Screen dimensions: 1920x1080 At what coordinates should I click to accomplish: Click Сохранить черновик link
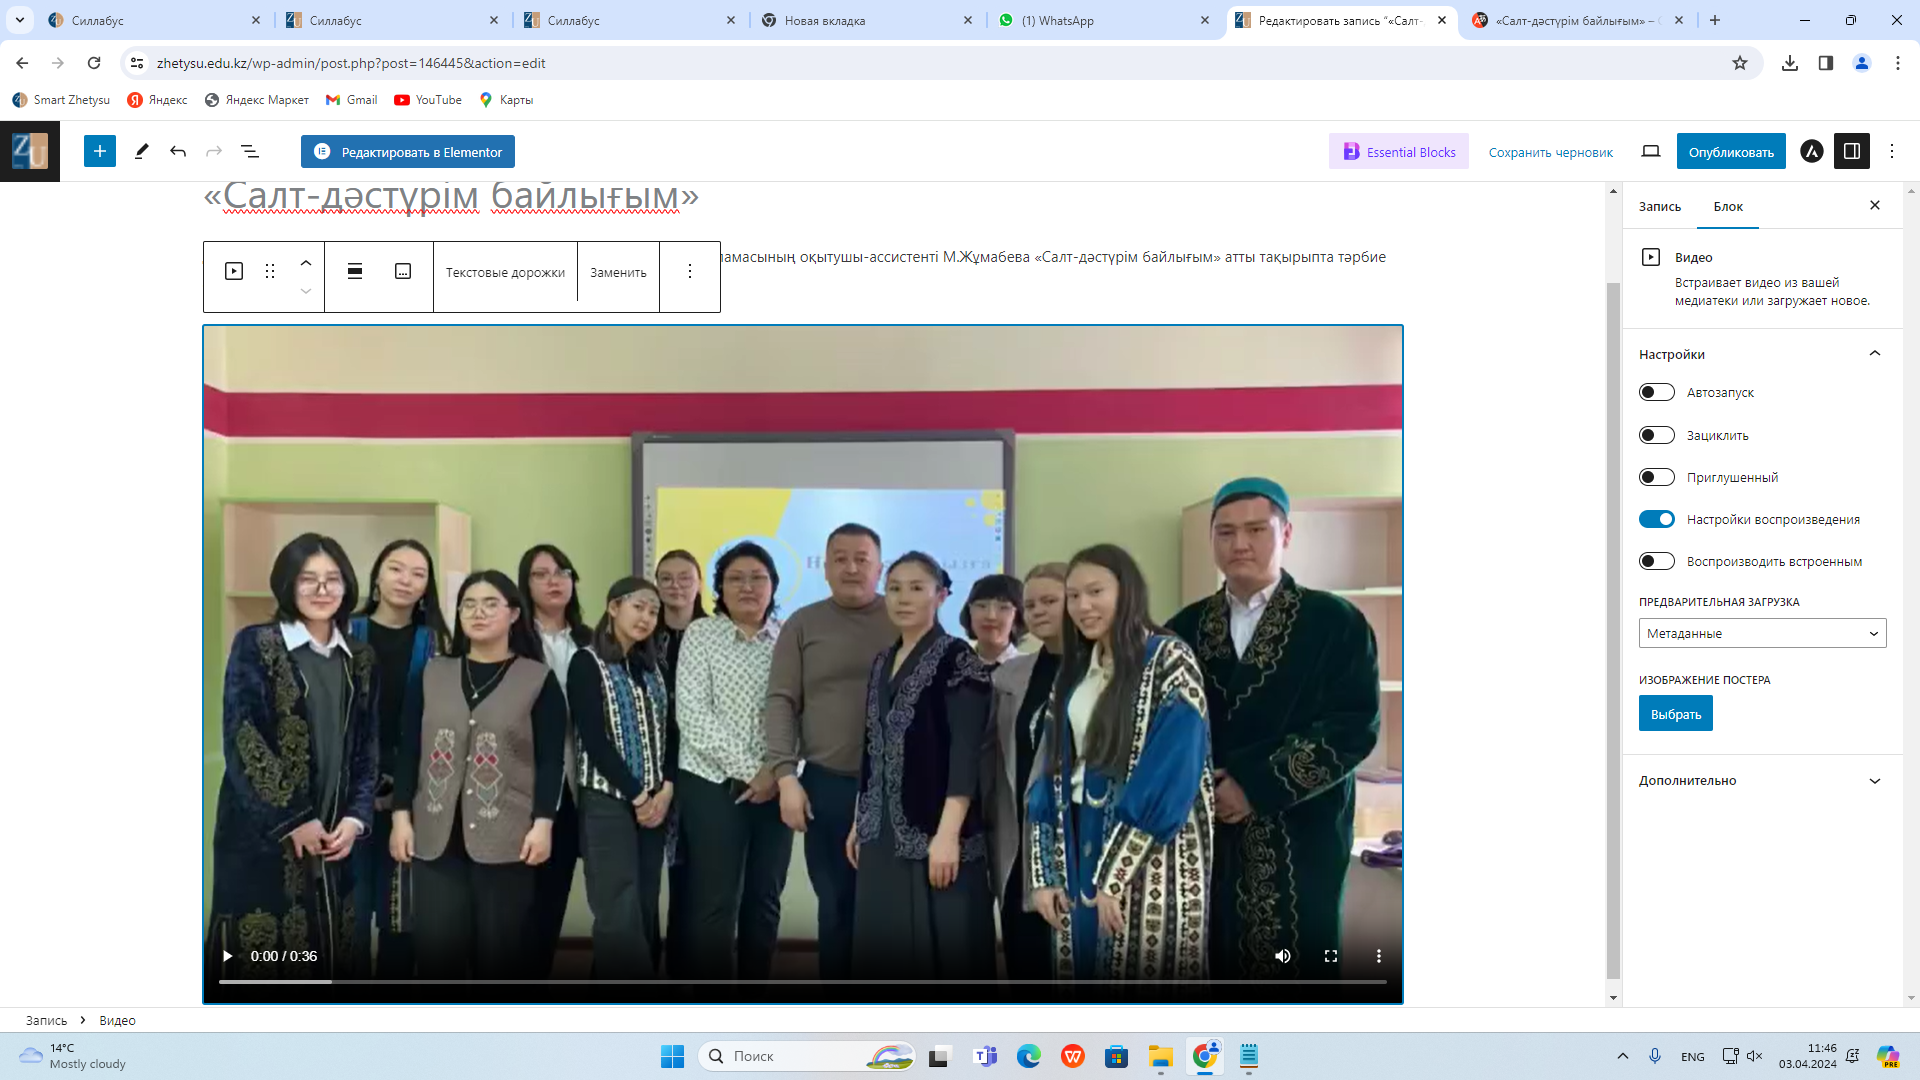(x=1550, y=152)
